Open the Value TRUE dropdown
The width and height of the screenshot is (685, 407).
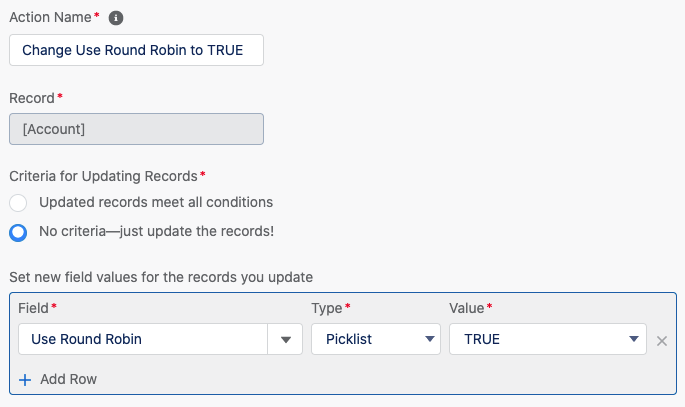tap(548, 339)
